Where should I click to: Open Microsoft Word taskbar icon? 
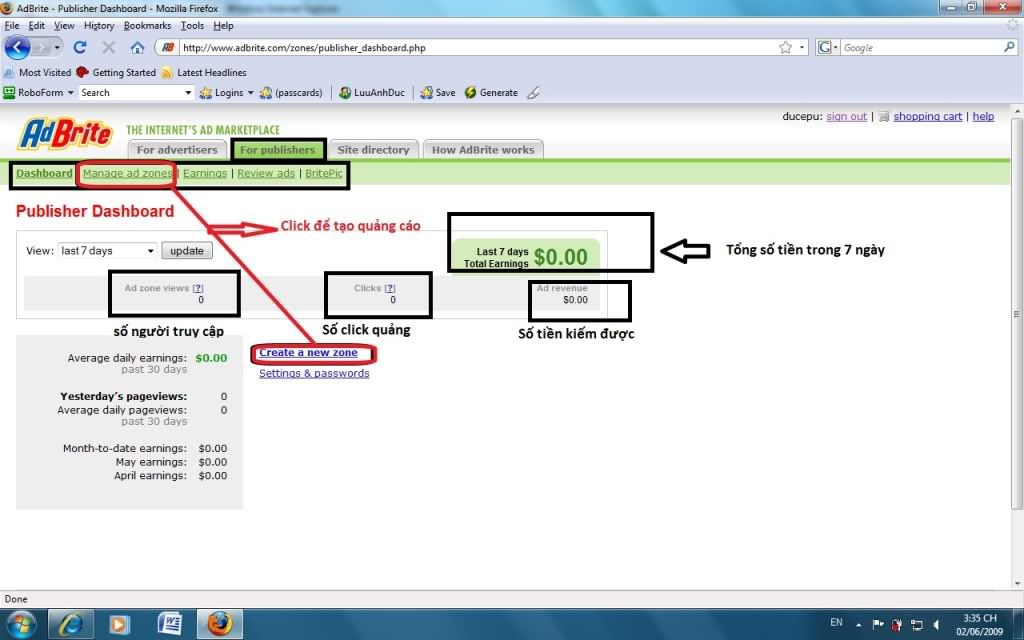tap(169, 624)
